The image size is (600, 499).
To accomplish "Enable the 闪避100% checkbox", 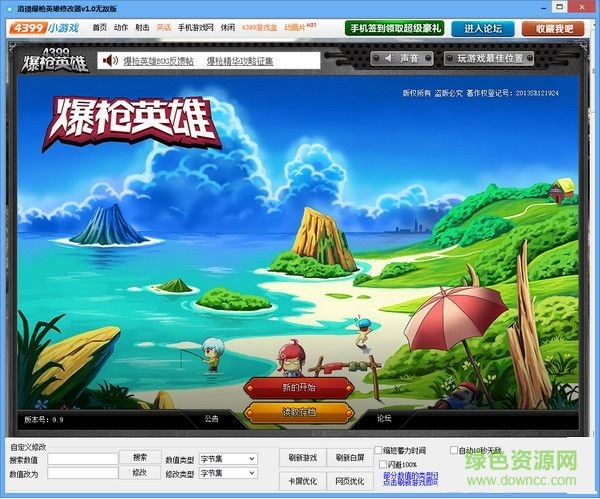I will point(383,464).
